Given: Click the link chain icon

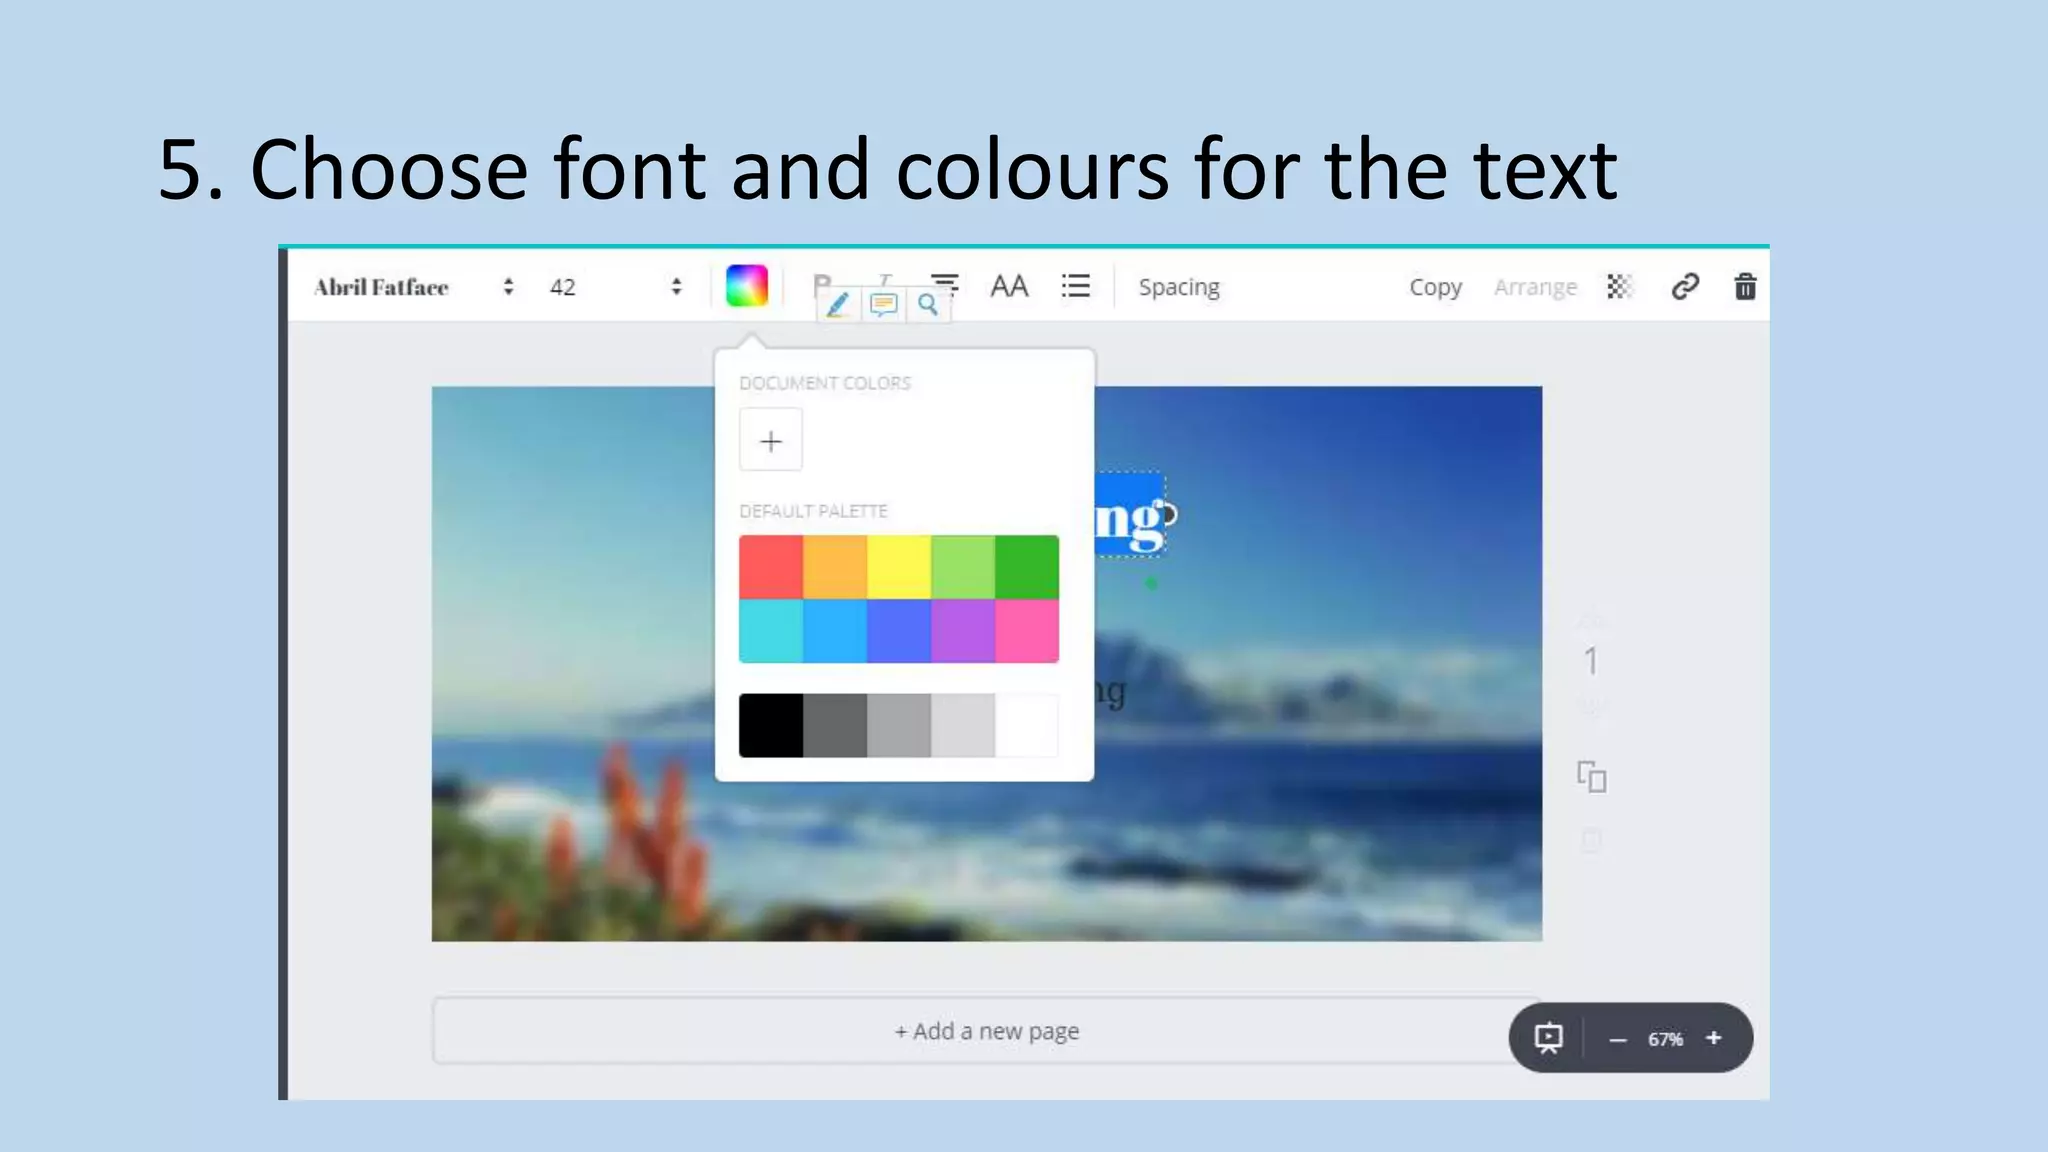Looking at the screenshot, I should tap(1685, 287).
